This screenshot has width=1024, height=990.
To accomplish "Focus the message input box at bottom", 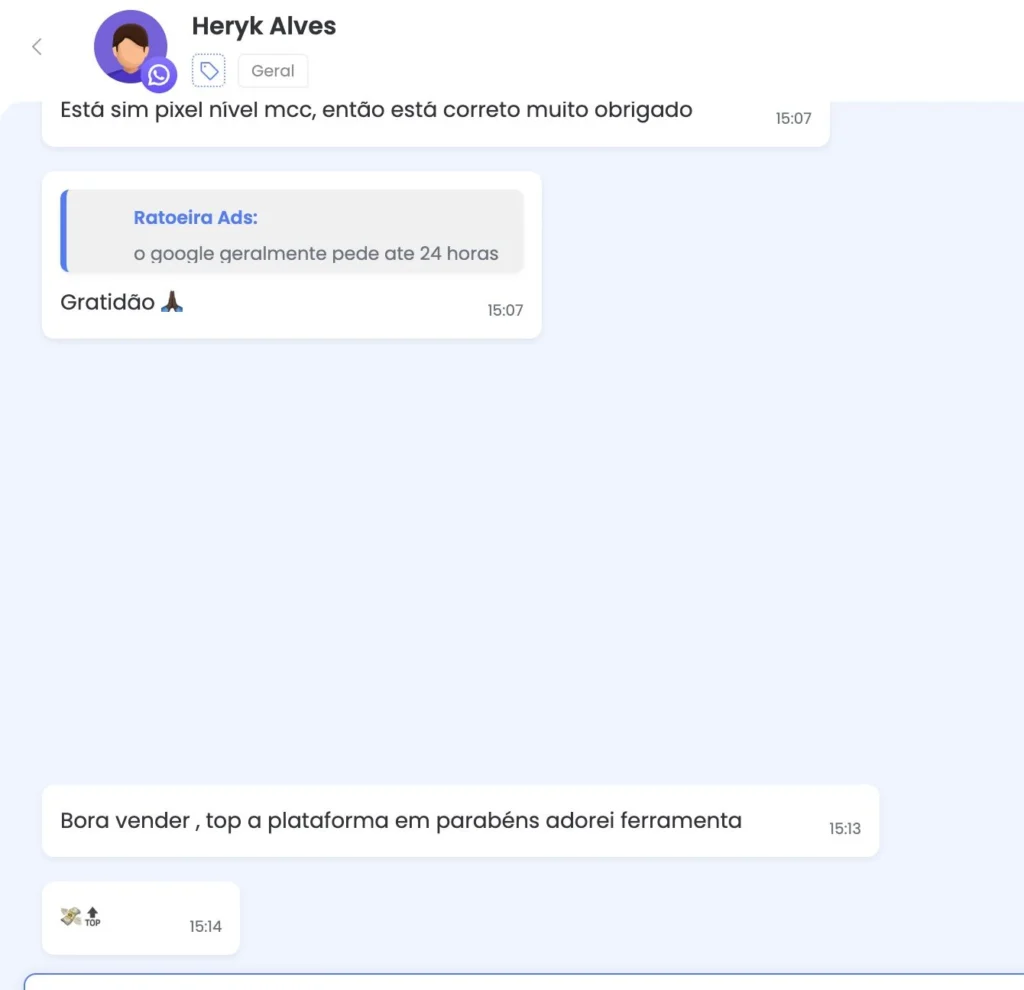I will (x=524, y=982).
